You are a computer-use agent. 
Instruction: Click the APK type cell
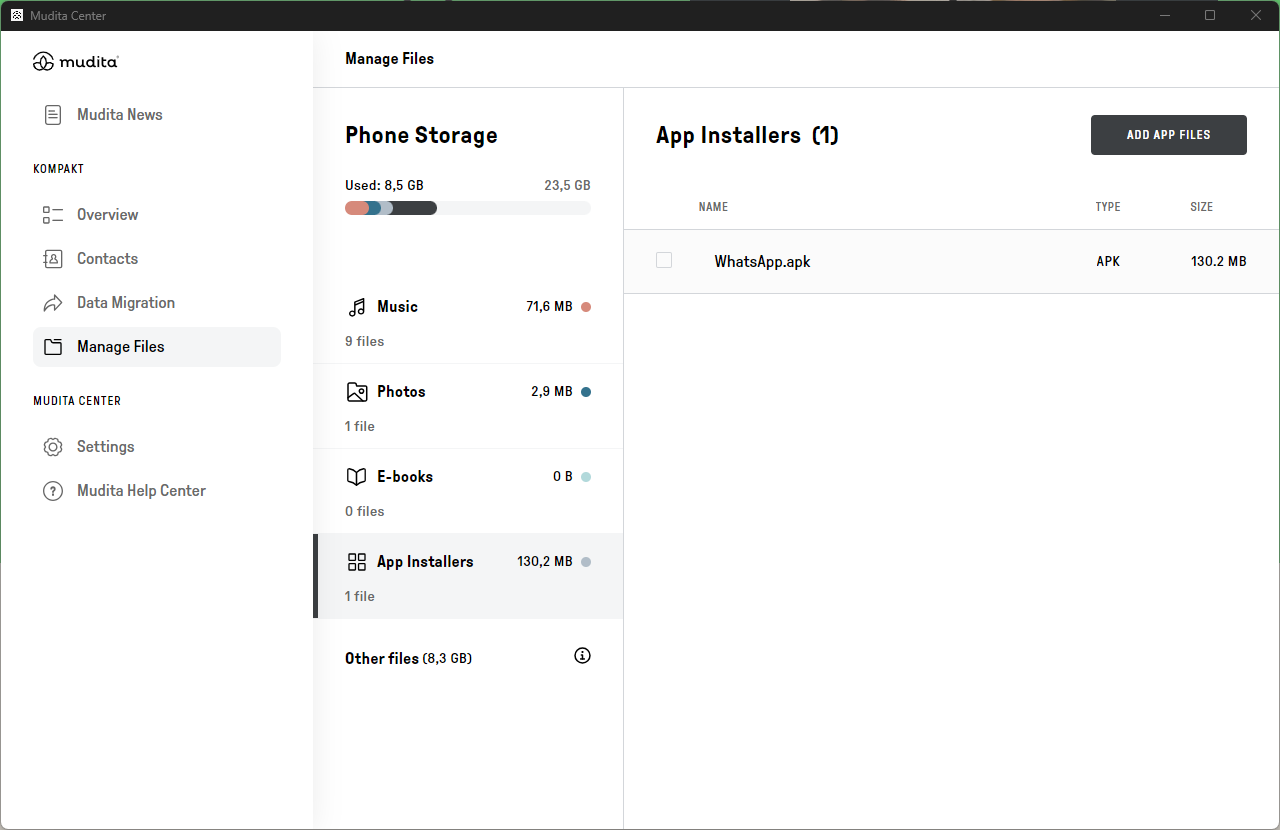pos(1108,261)
